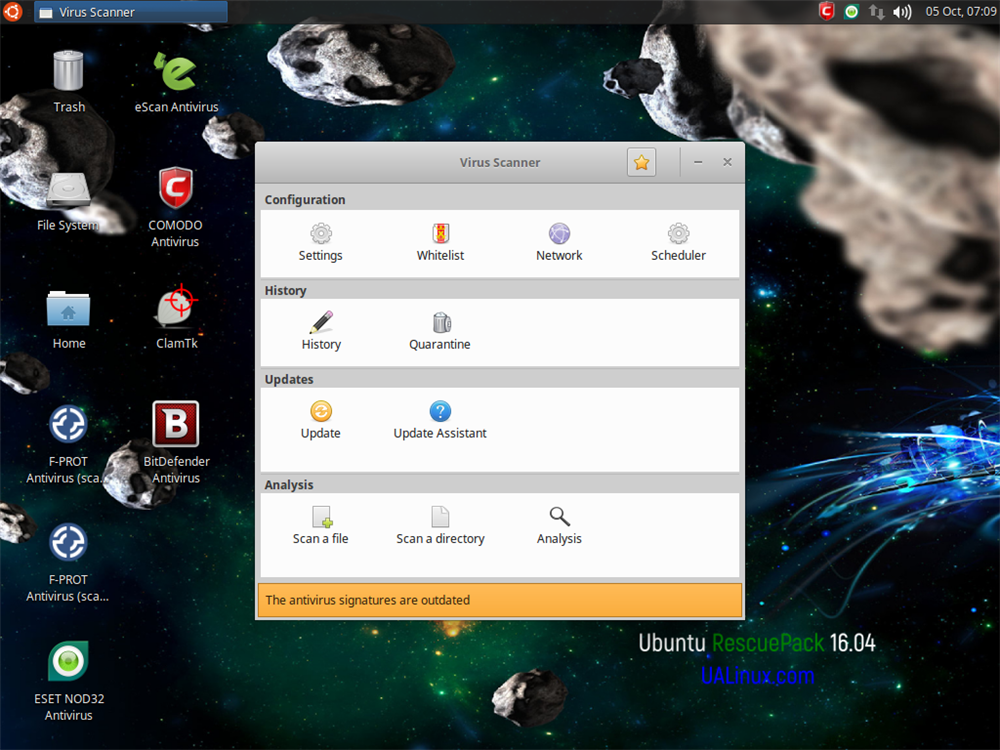Click the clock date in top panel
The height and width of the screenshot is (750, 1000).
961,12
